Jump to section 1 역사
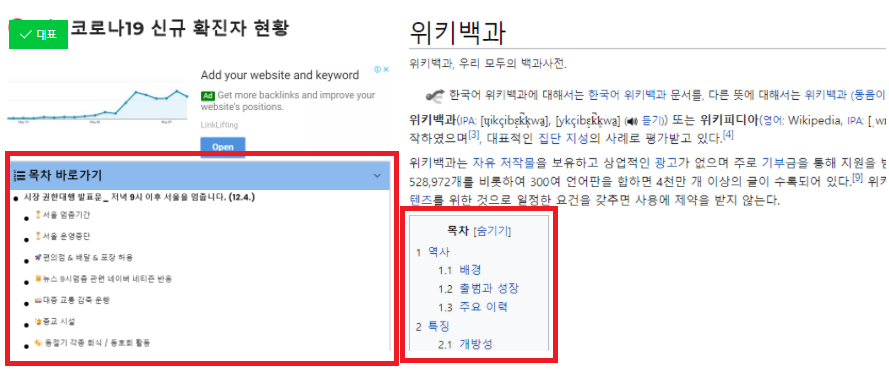The height and width of the screenshot is (370, 889). tap(439, 252)
